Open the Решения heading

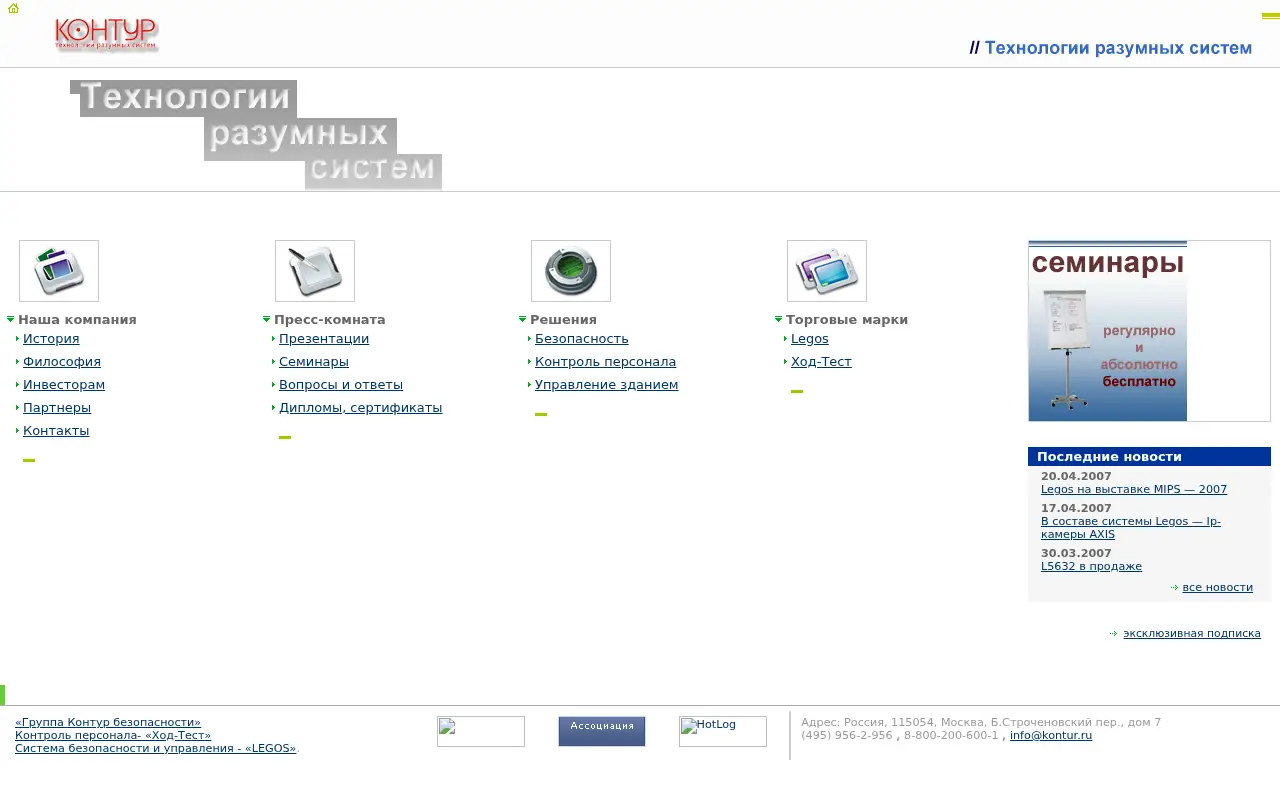pos(563,320)
